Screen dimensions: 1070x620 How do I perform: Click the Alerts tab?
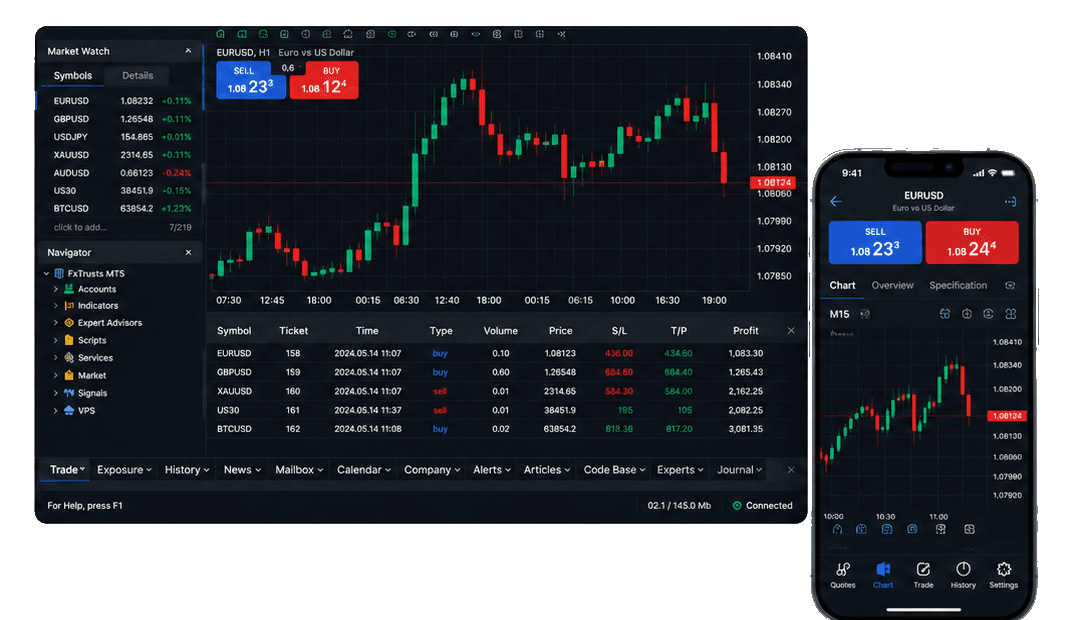pyautogui.click(x=492, y=470)
